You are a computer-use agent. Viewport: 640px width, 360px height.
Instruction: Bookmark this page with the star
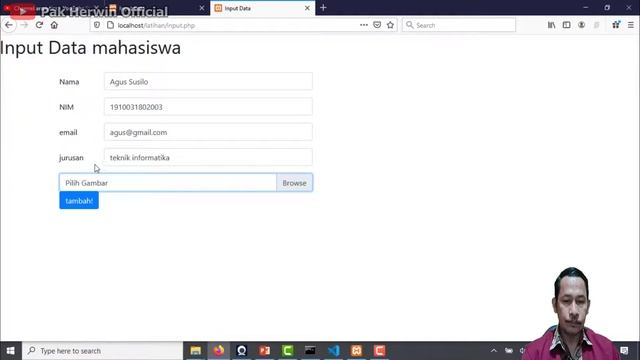coord(391,25)
